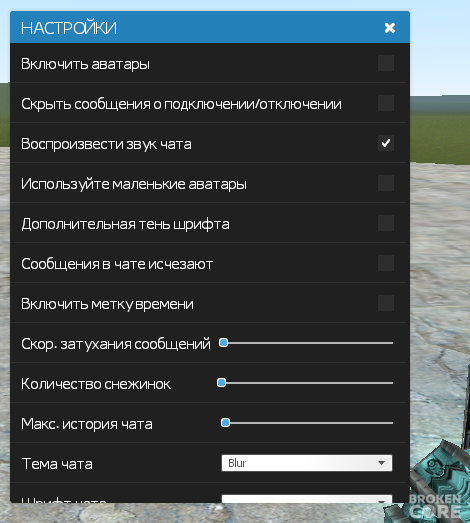Click the Количество снежинок slider handle
Image resolution: width=470 pixels, height=523 pixels.
(x=221, y=383)
